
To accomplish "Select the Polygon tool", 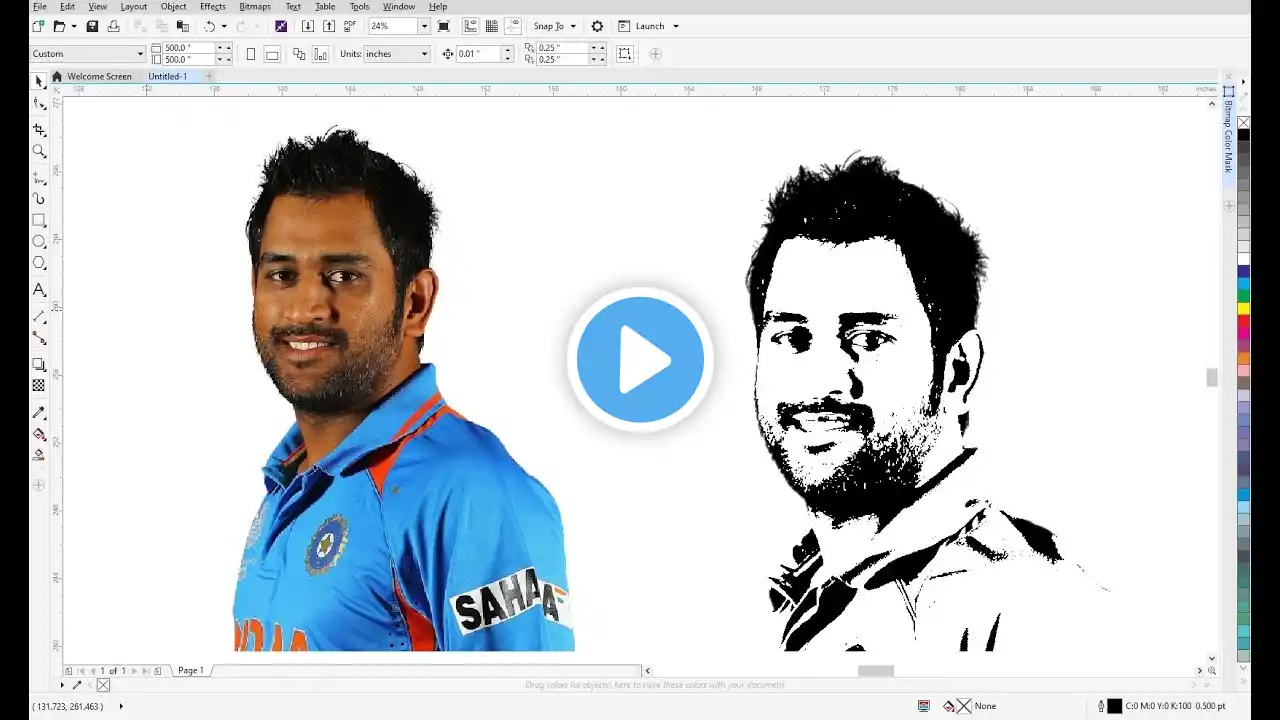I will pyautogui.click(x=39, y=263).
